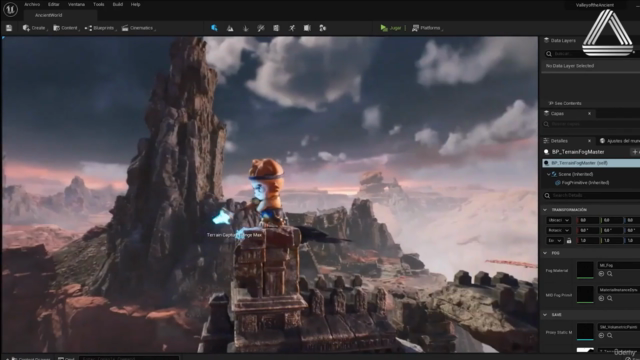Close the Detalles panel tab

(589, 141)
